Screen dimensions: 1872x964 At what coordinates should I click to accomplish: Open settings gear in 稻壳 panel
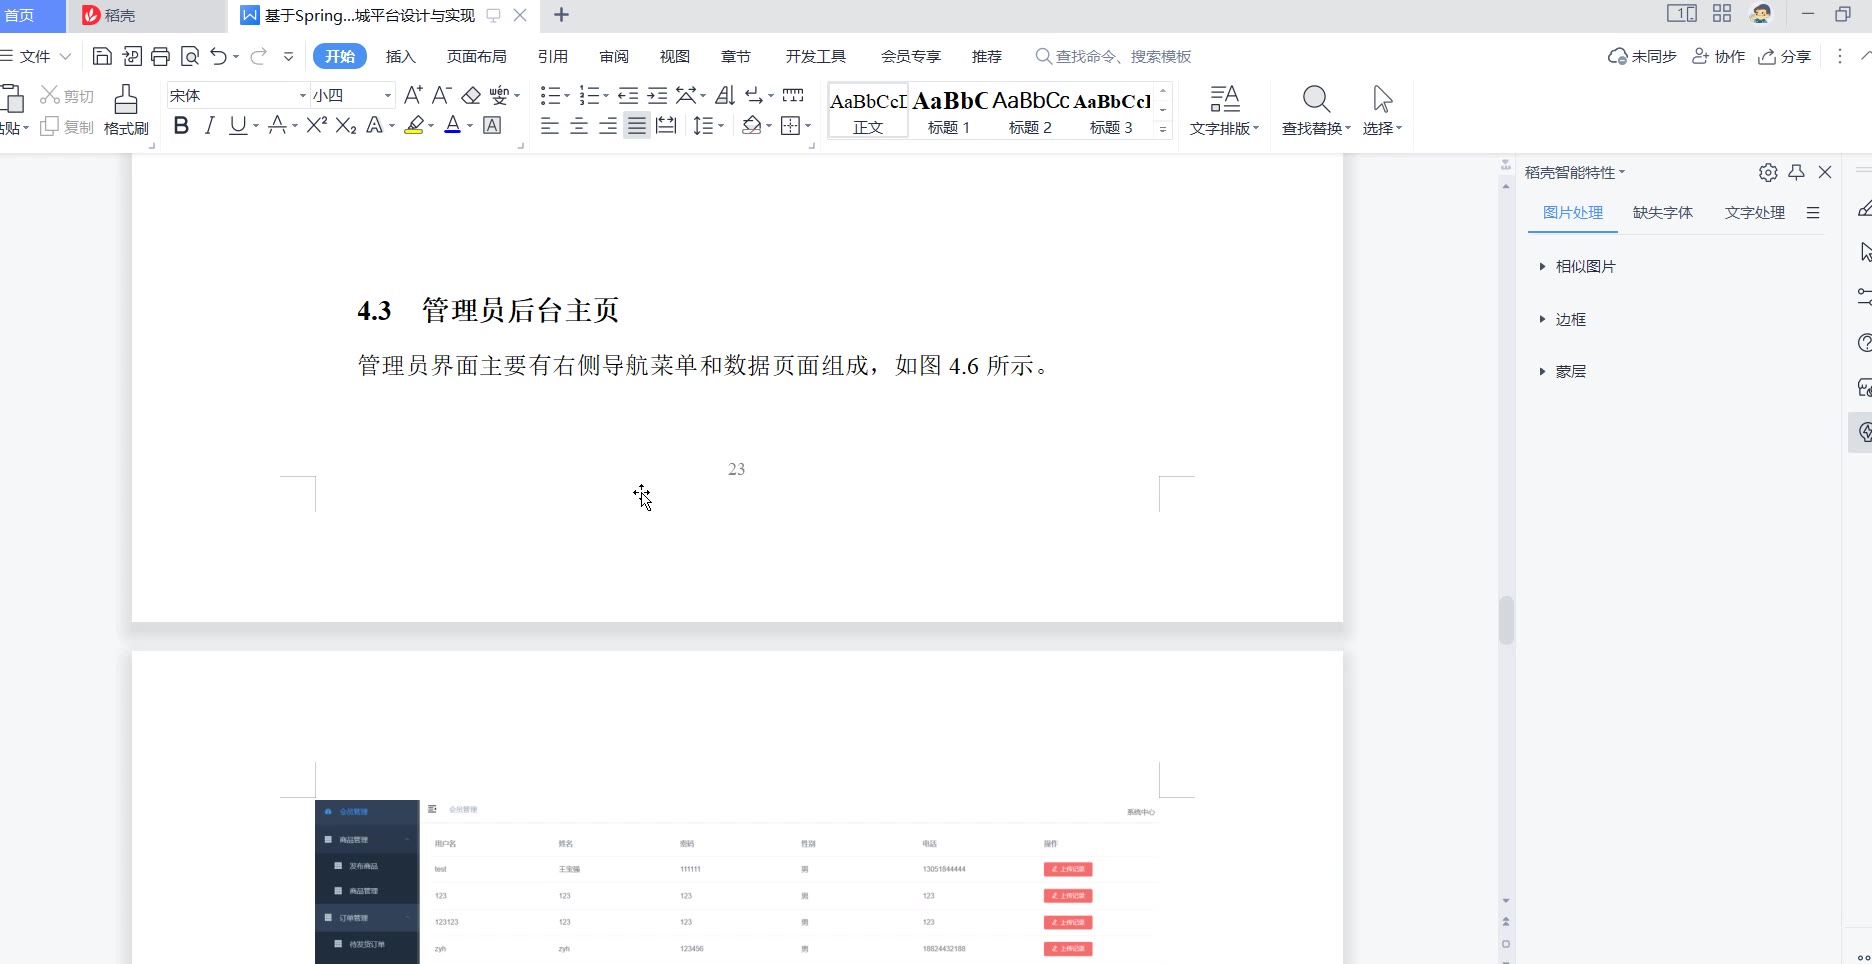[x=1768, y=172]
